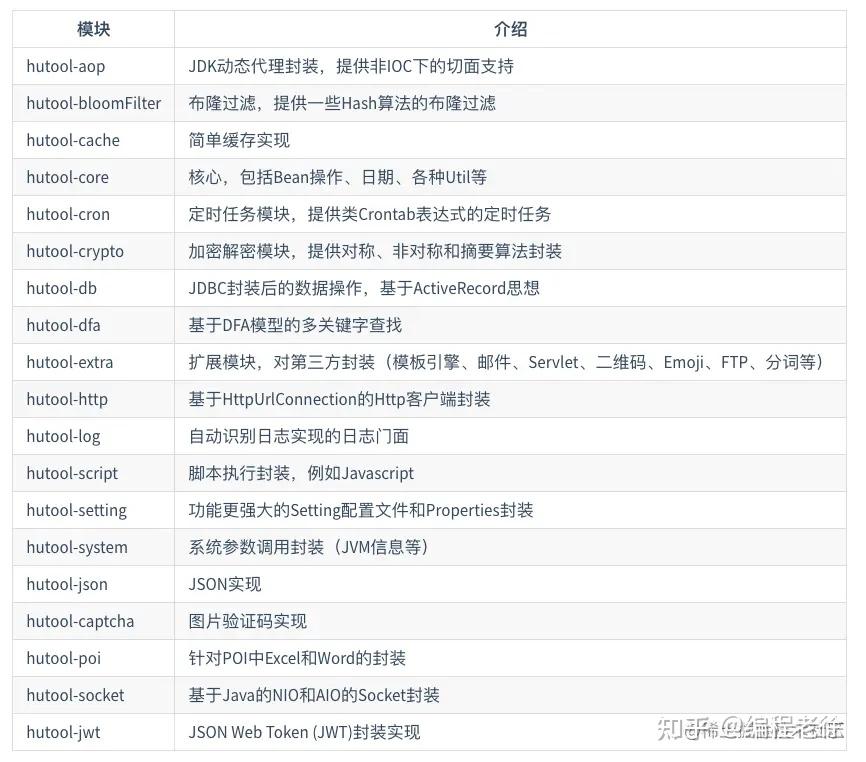
Task: Select the hutool-extra module name
Action: point(70,362)
